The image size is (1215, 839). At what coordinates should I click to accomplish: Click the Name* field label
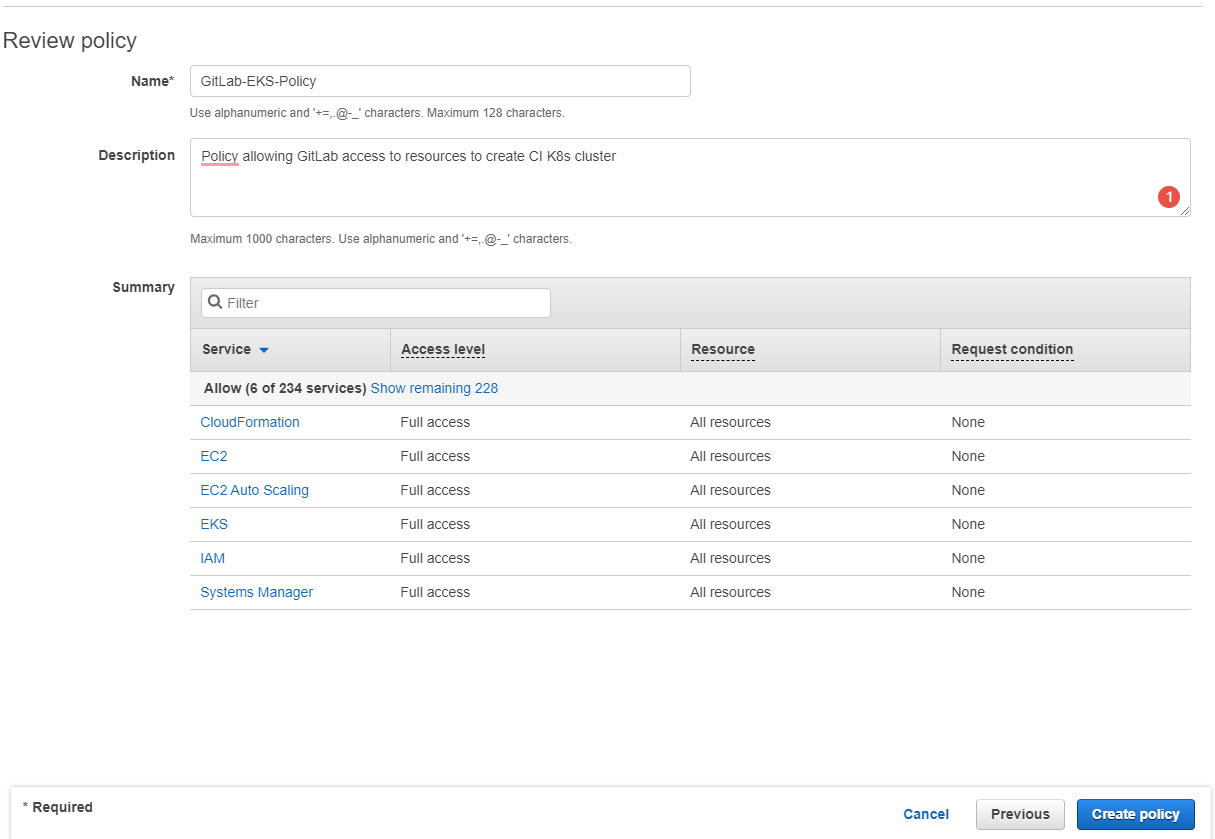153,81
